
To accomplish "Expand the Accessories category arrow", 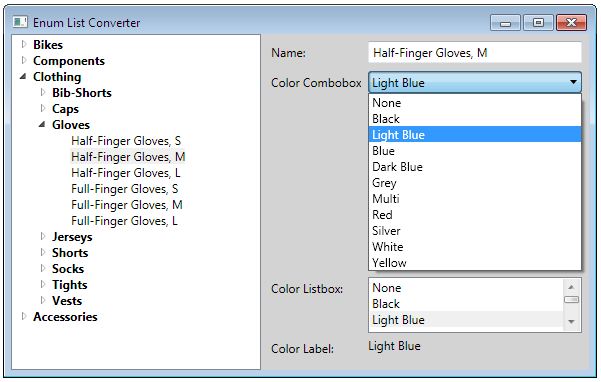I will click(x=24, y=316).
